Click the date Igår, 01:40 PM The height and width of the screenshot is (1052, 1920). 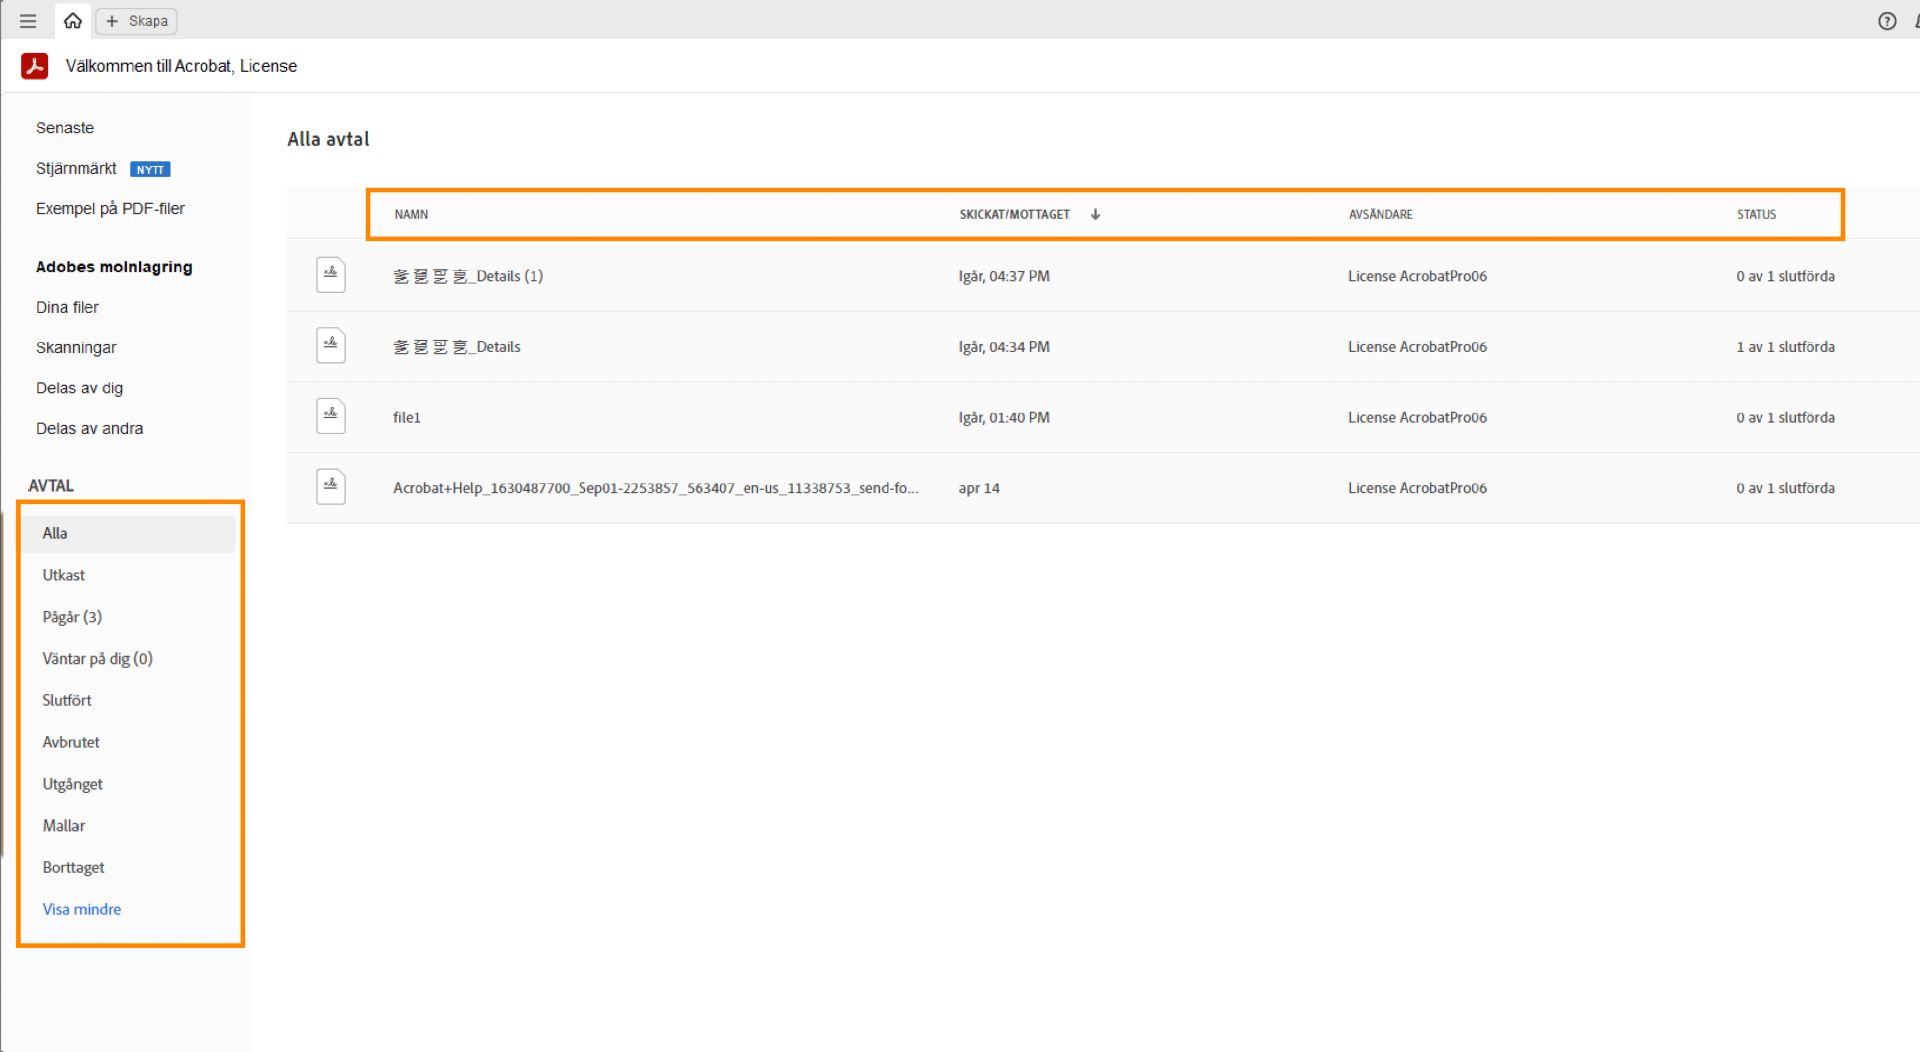pyautogui.click(x=1004, y=418)
